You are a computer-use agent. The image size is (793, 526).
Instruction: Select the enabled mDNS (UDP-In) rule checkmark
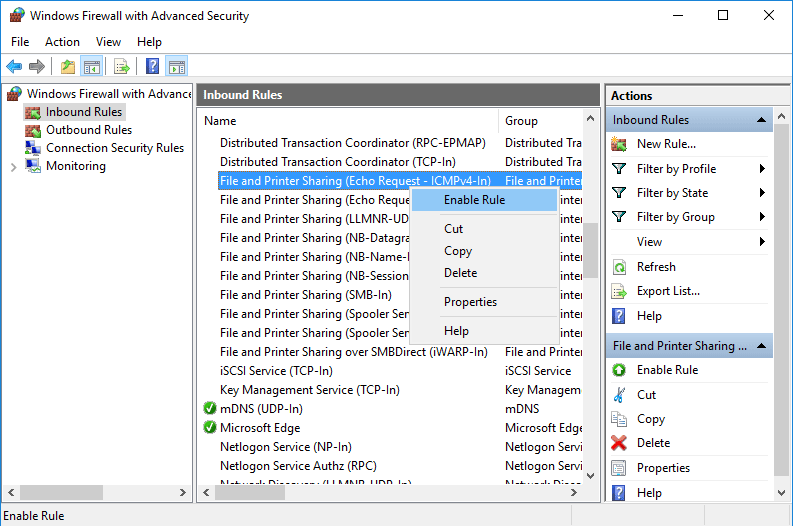210,408
